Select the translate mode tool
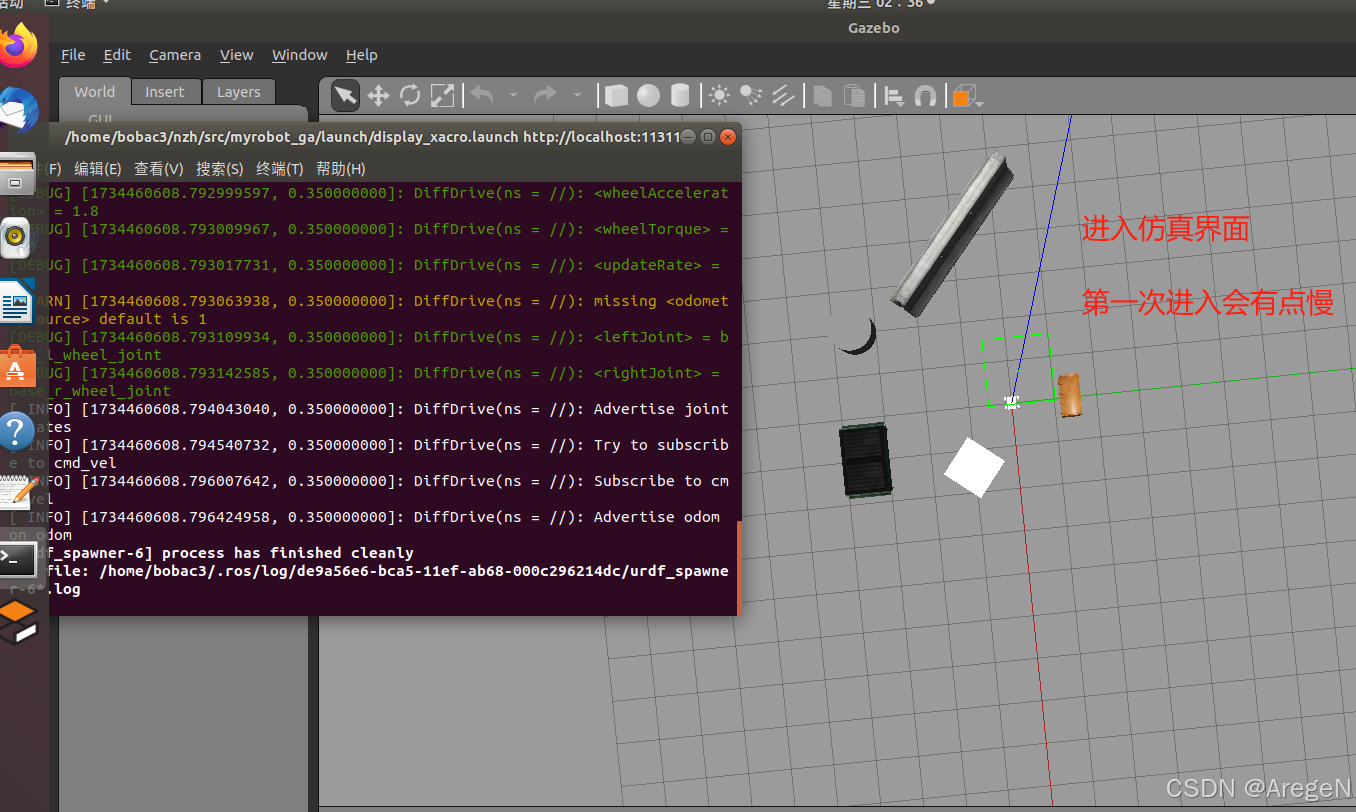 [x=378, y=95]
